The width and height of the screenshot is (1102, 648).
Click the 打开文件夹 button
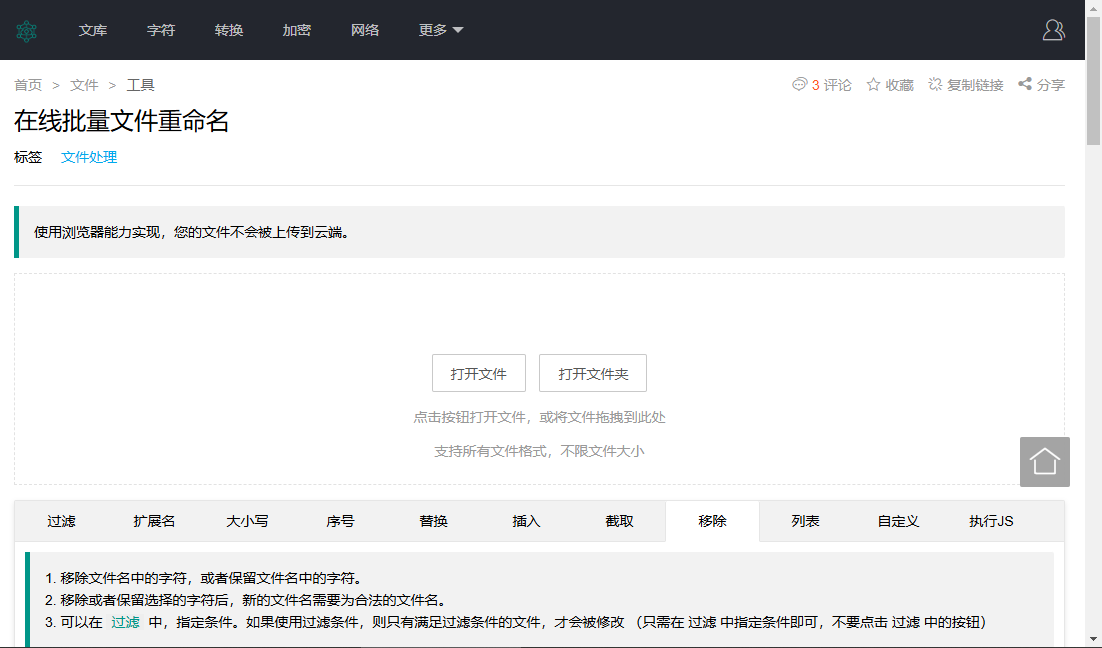tap(592, 372)
